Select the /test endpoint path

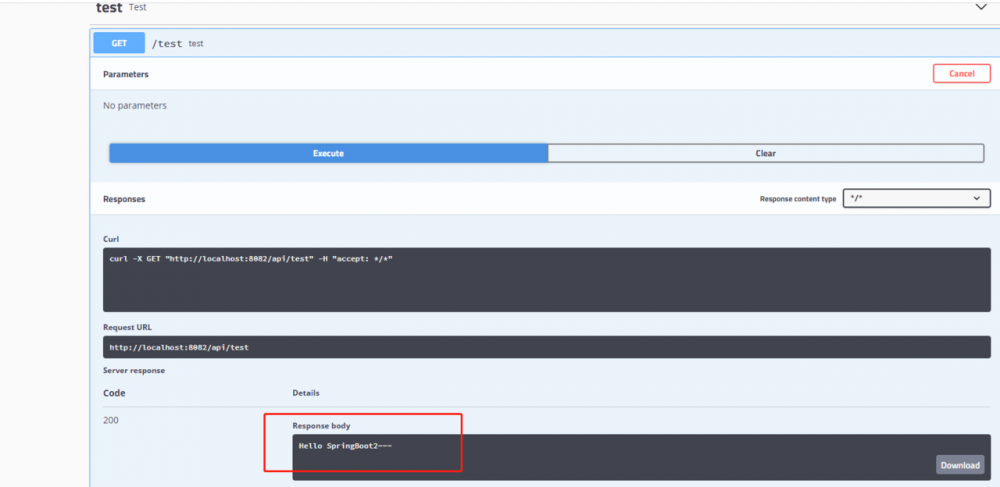167,44
